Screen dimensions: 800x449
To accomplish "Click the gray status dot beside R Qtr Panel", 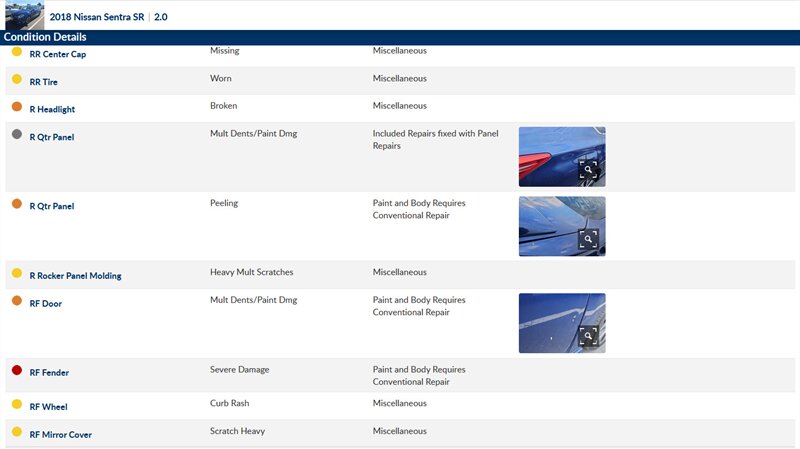I will [x=17, y=135].
